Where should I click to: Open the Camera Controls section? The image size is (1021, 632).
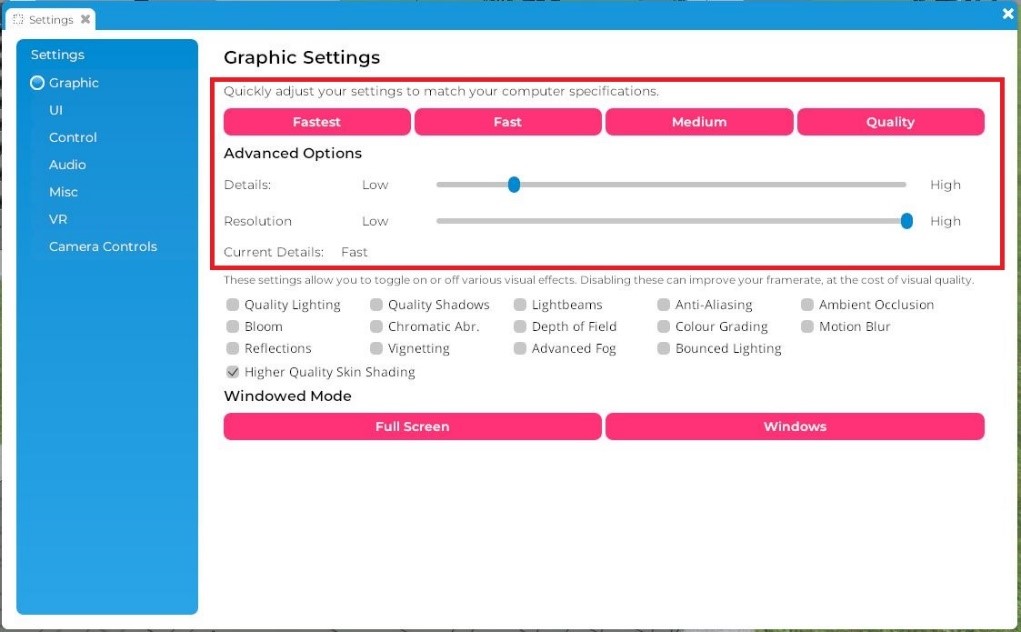103,247
